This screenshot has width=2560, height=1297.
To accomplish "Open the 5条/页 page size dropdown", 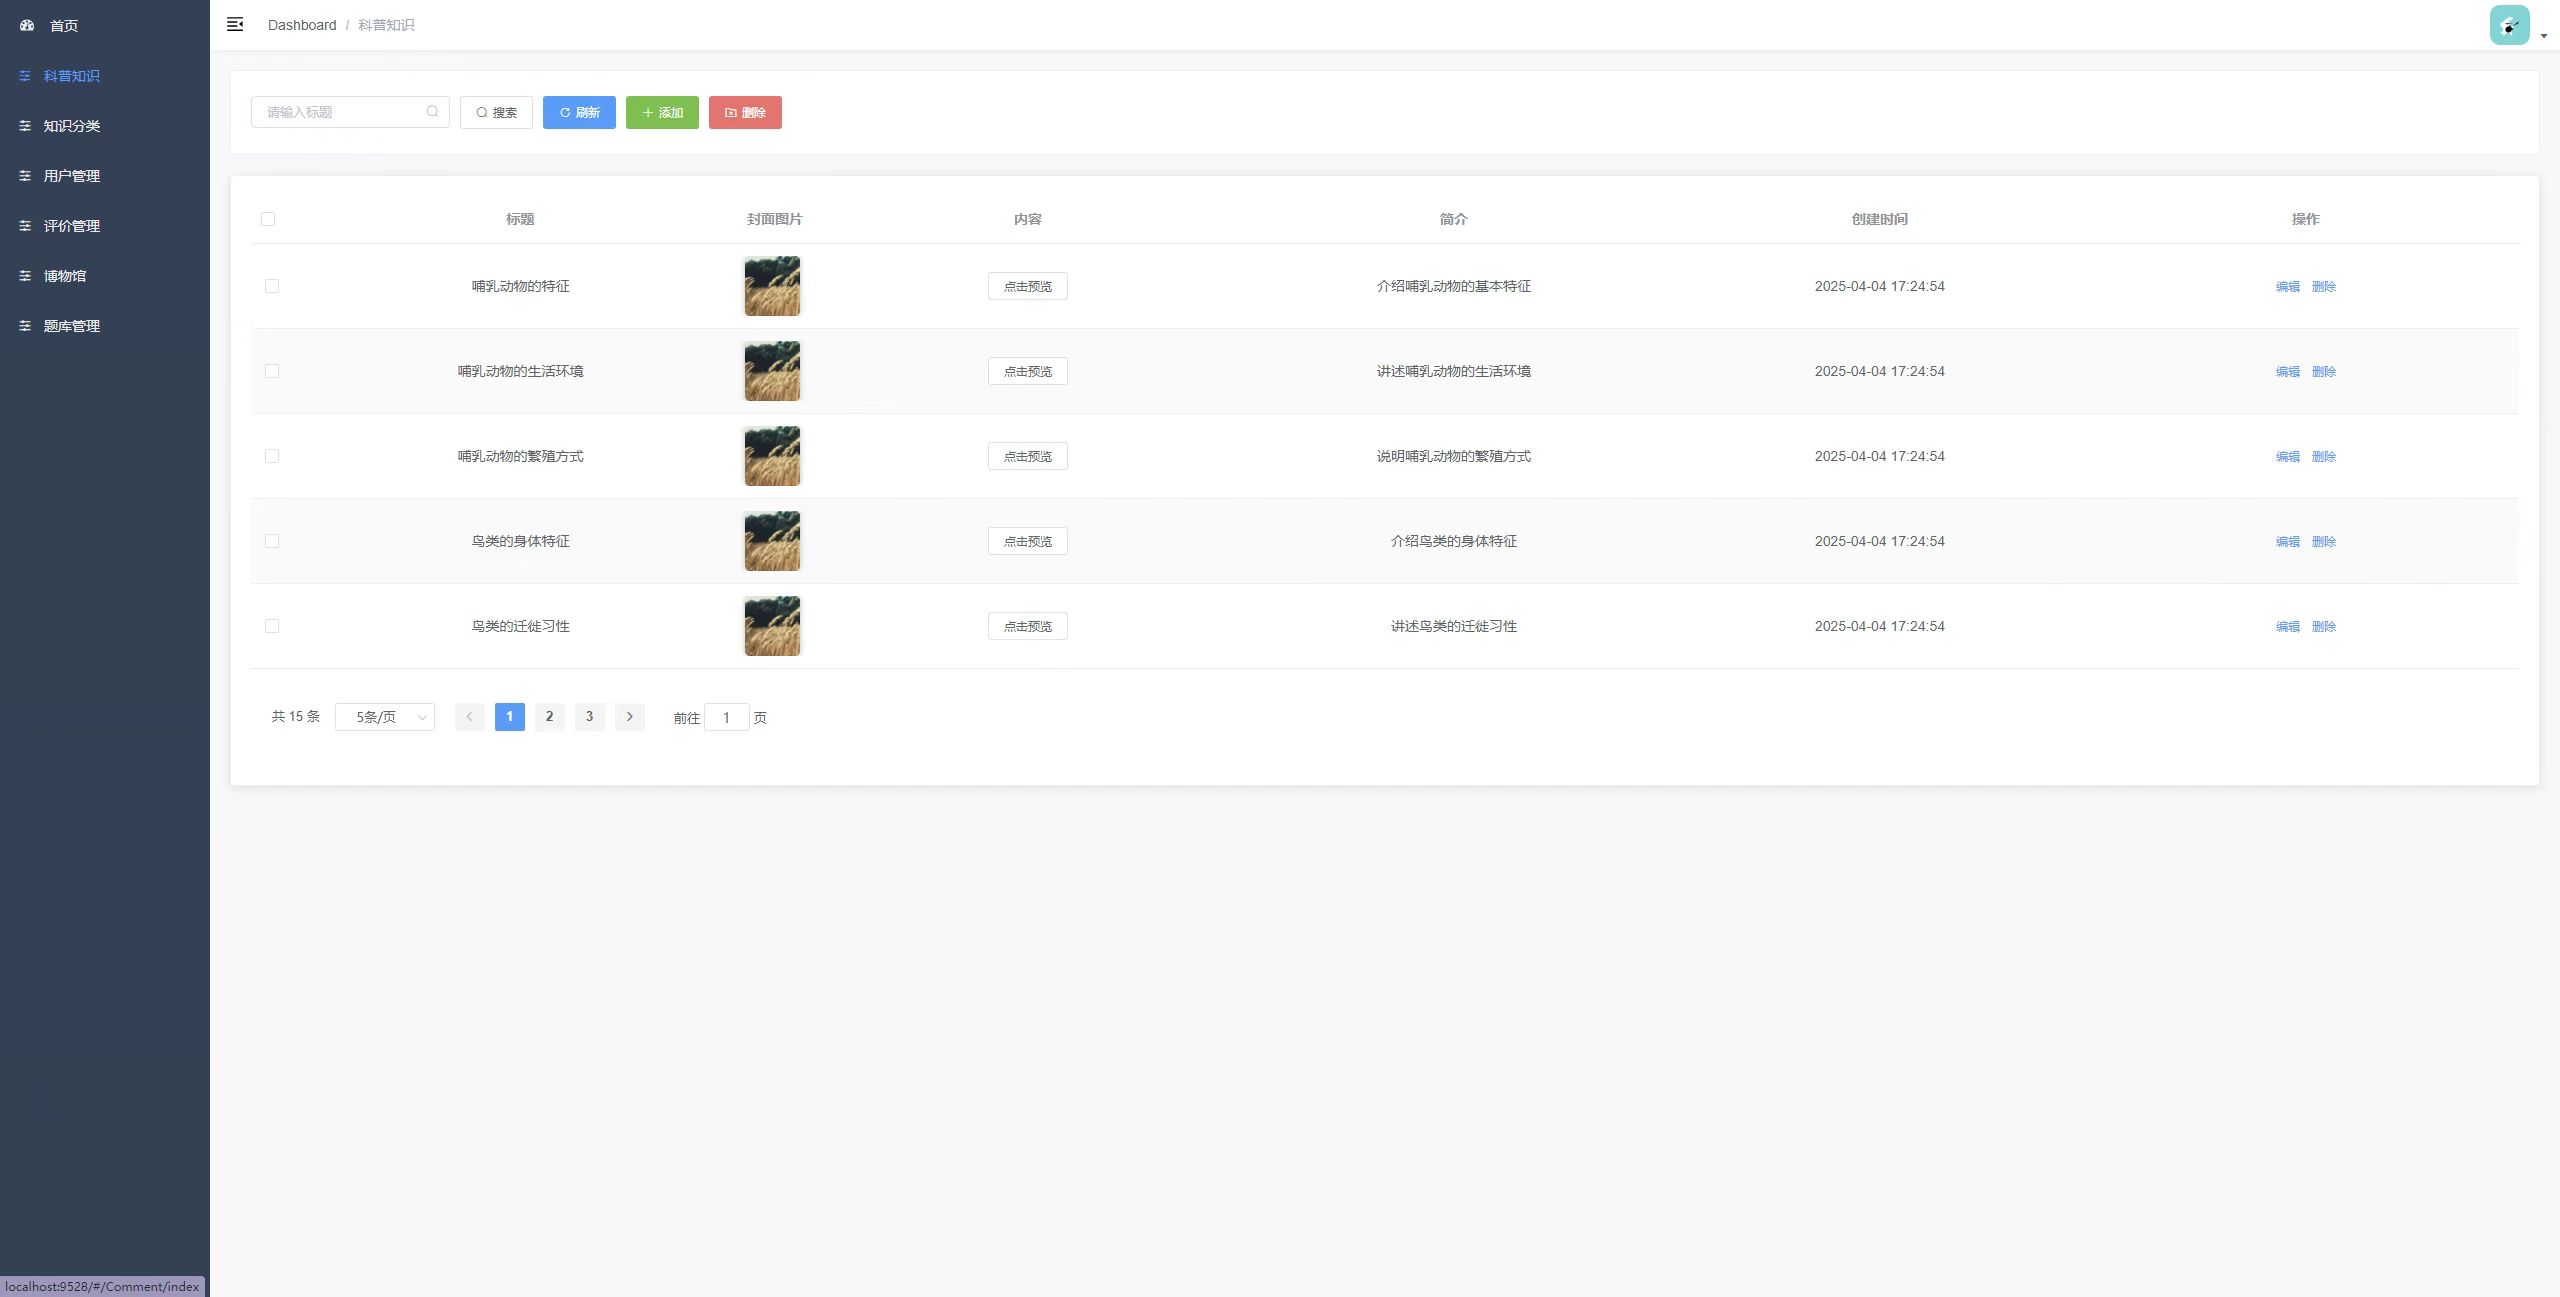I will click(385, 717).
